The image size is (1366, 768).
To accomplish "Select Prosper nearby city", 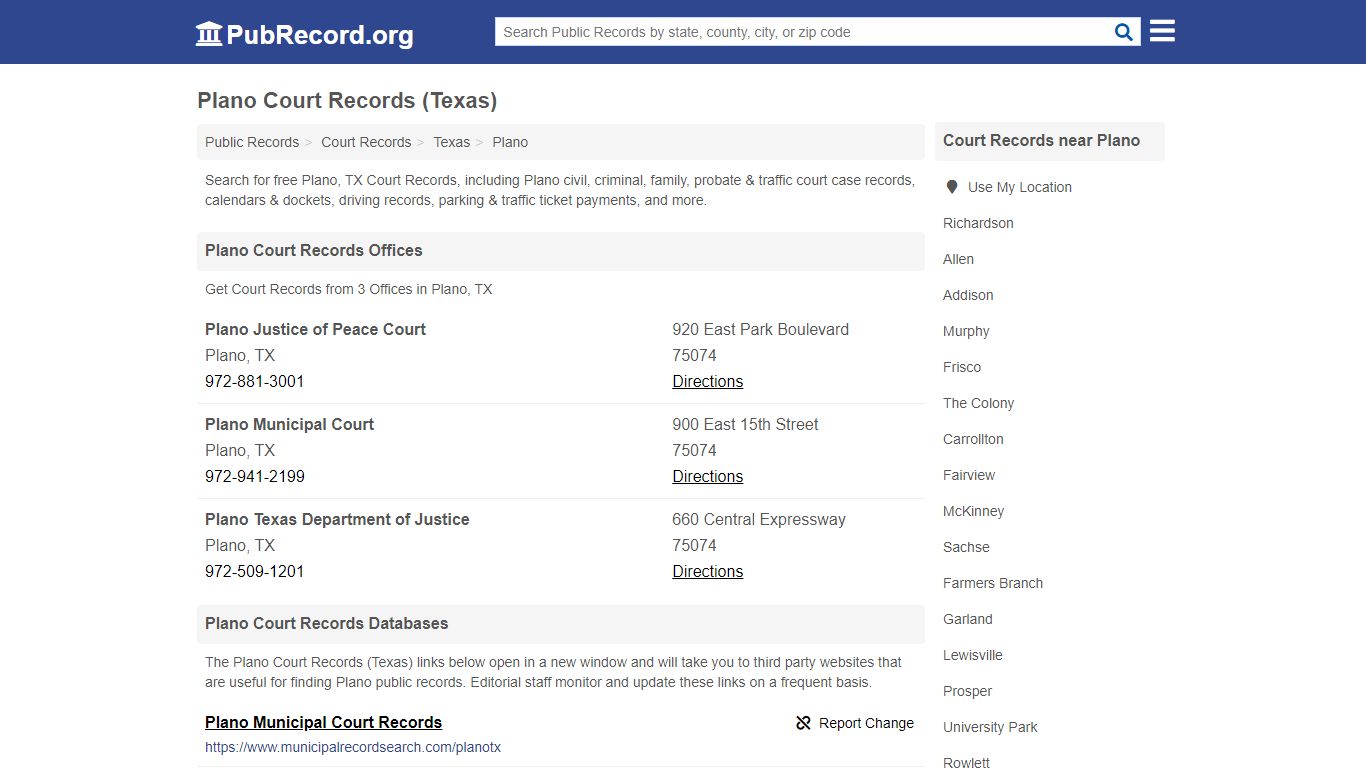I will point(967,691).
